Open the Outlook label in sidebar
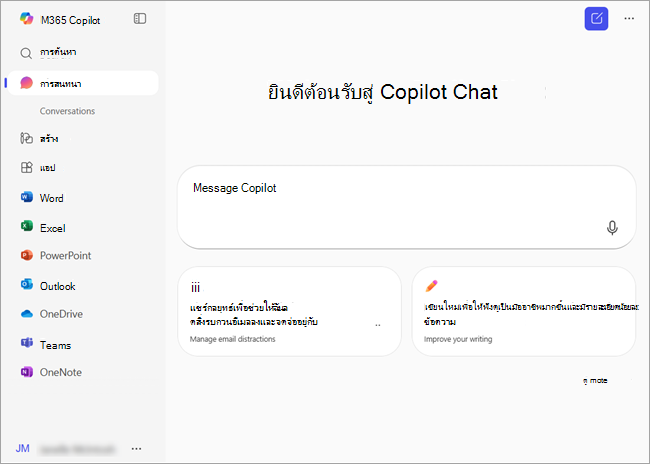The width and height of the screenshot is (650, 464). click(58, 286)
